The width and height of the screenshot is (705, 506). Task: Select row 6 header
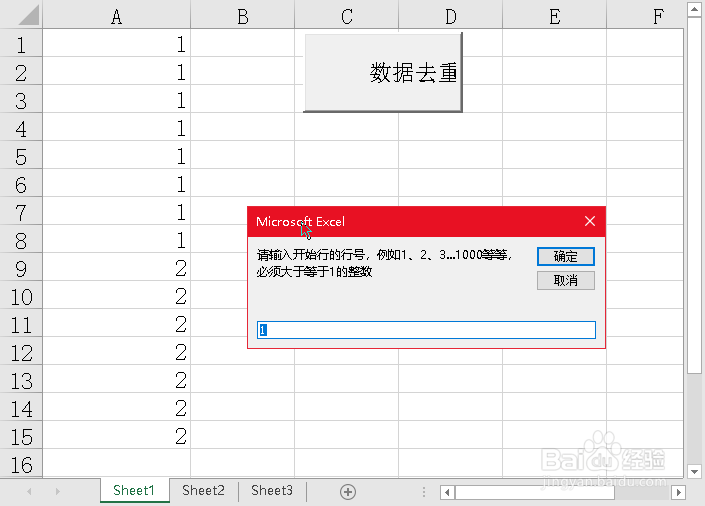[21, 184]
